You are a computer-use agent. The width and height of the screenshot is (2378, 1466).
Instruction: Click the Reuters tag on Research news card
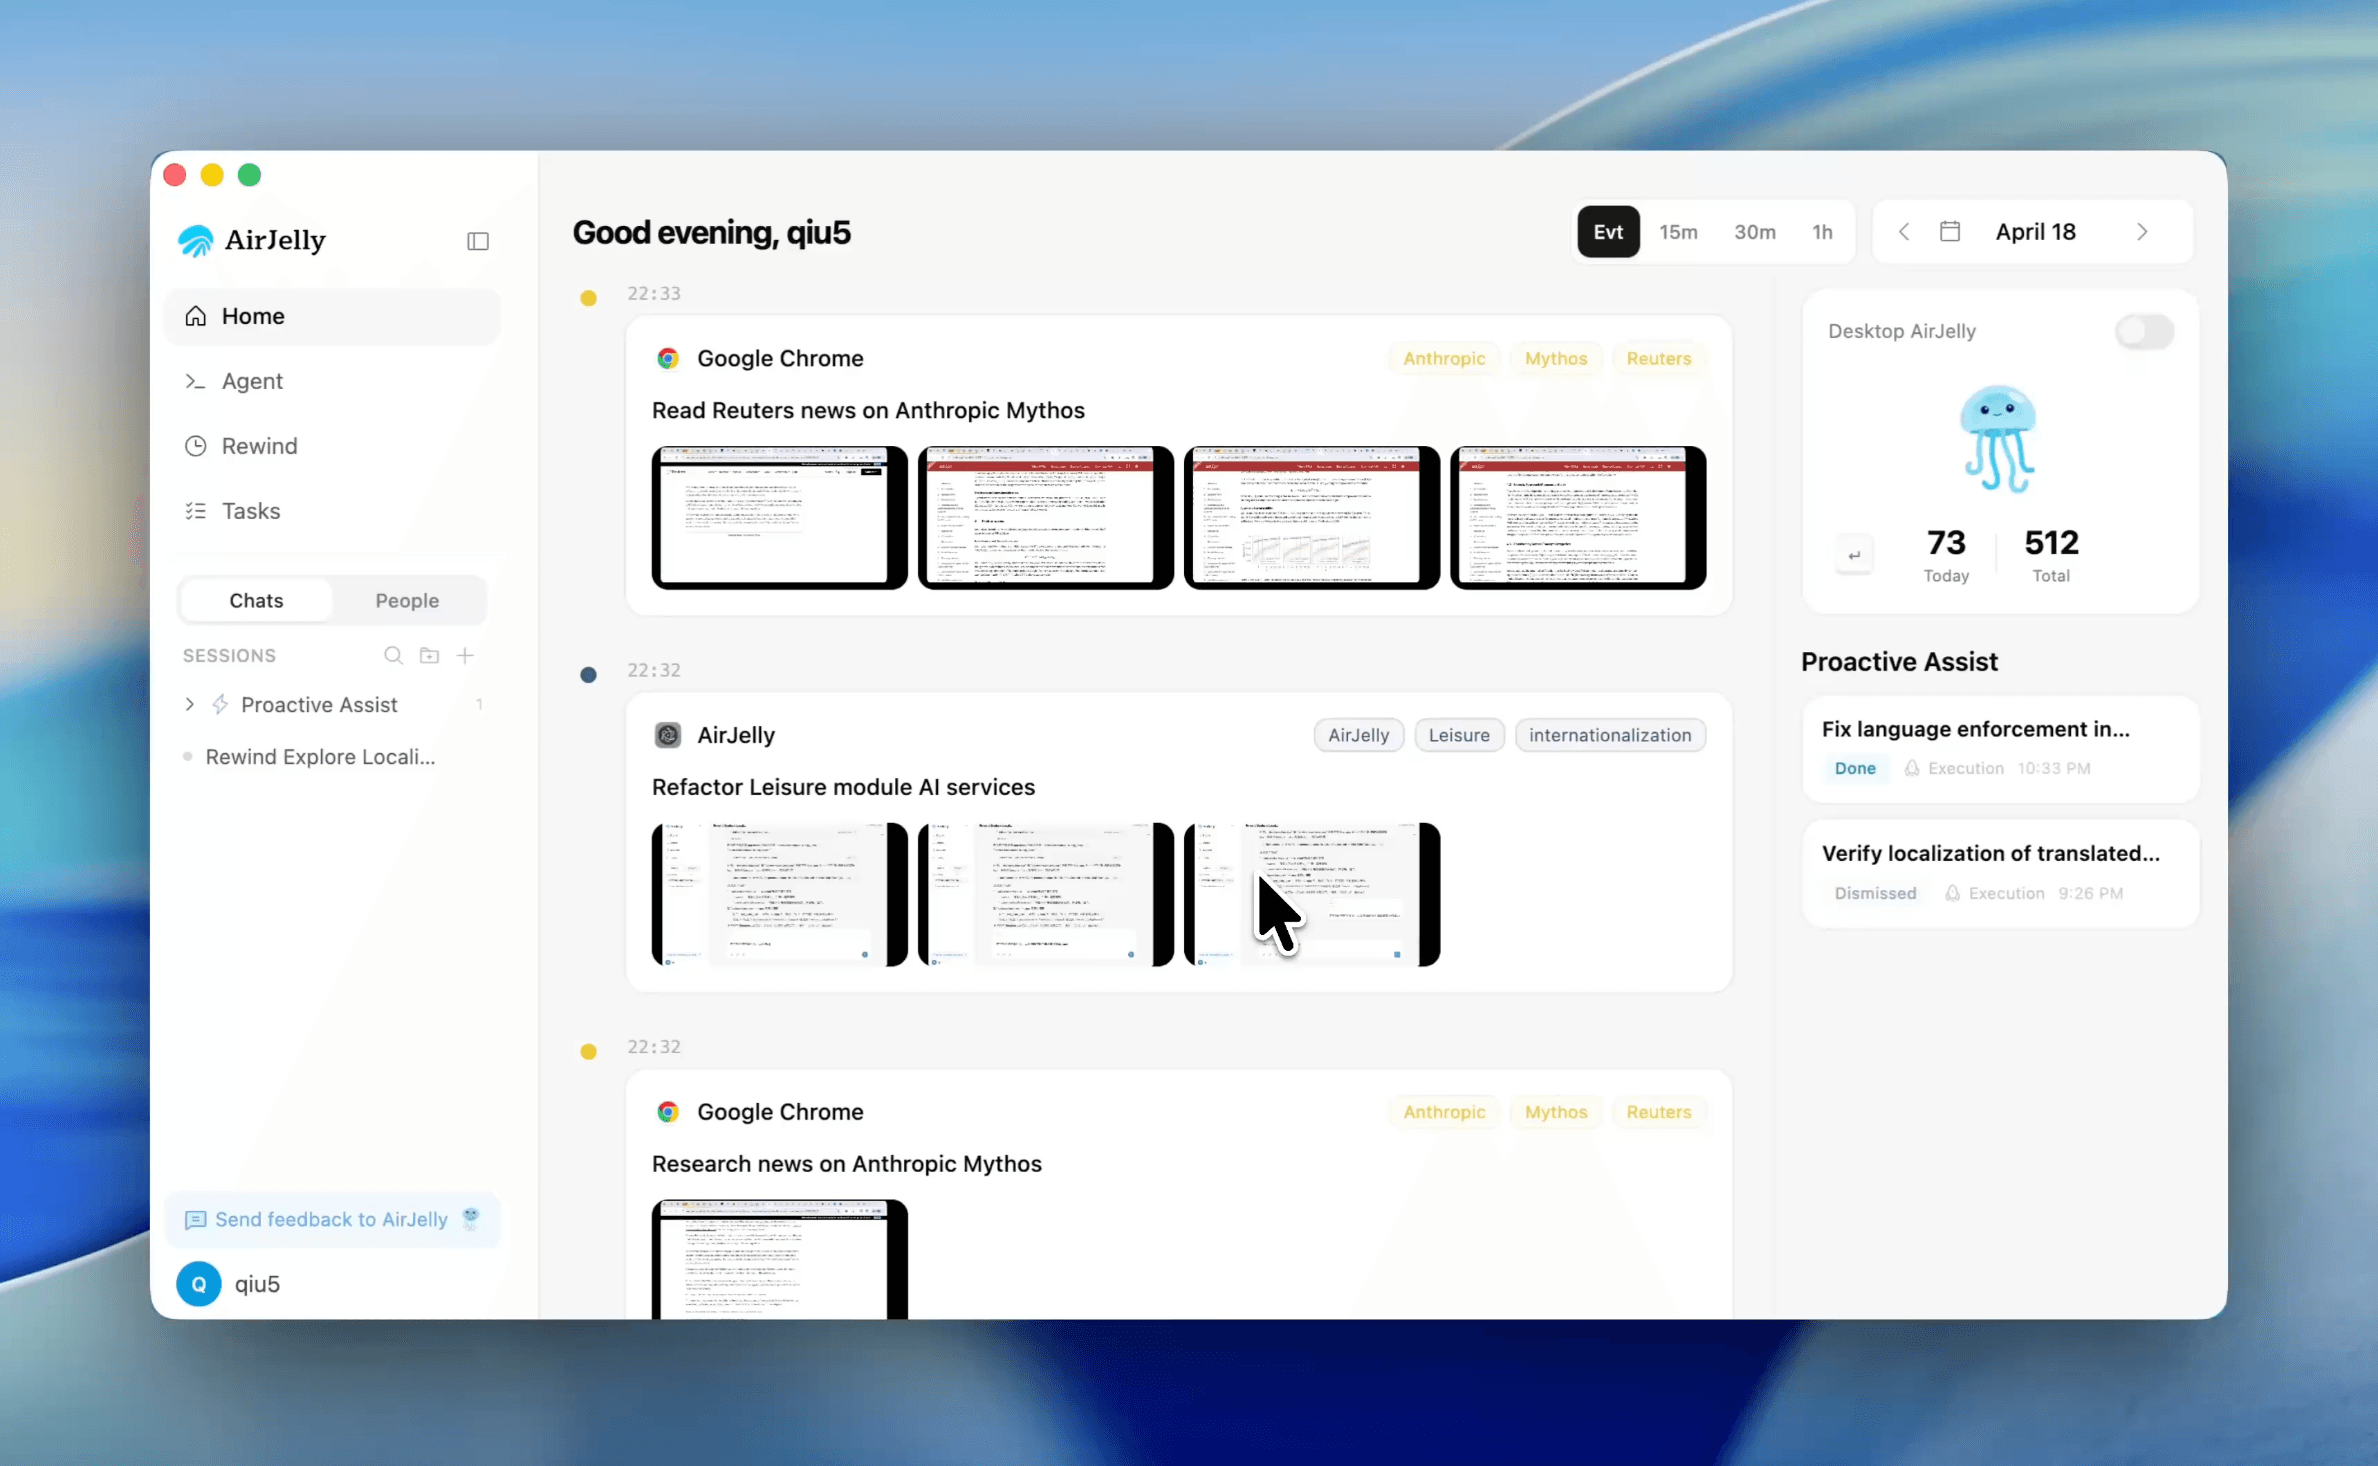1658,1112
